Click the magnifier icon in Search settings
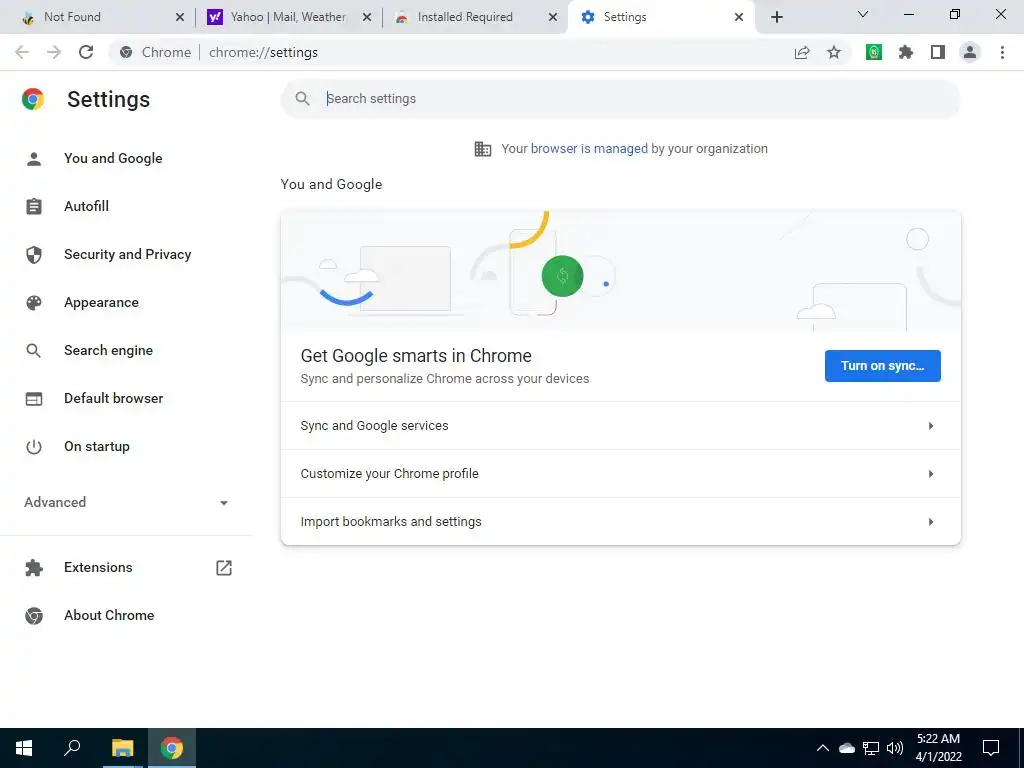 302,99
